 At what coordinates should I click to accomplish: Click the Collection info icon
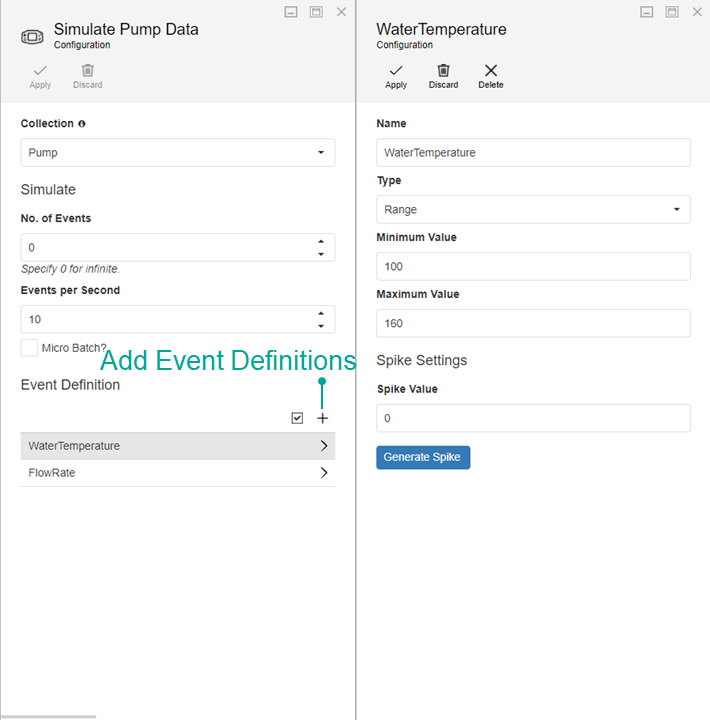[82, 124]
